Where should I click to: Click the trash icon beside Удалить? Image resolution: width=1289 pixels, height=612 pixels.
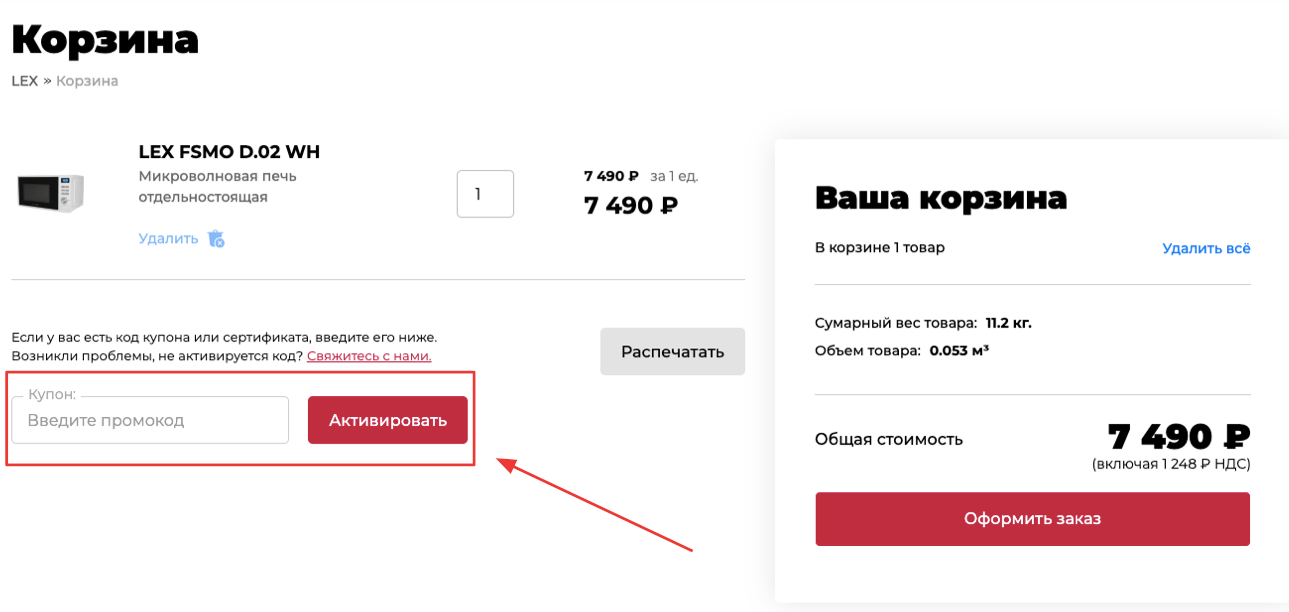tap(216, 238)
